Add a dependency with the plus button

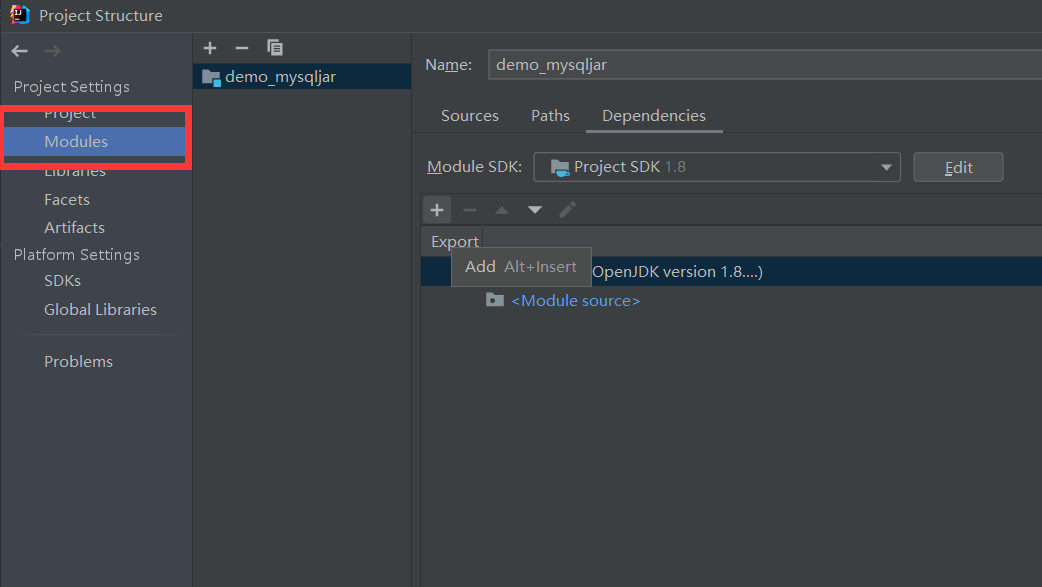(x=437, y=210)
